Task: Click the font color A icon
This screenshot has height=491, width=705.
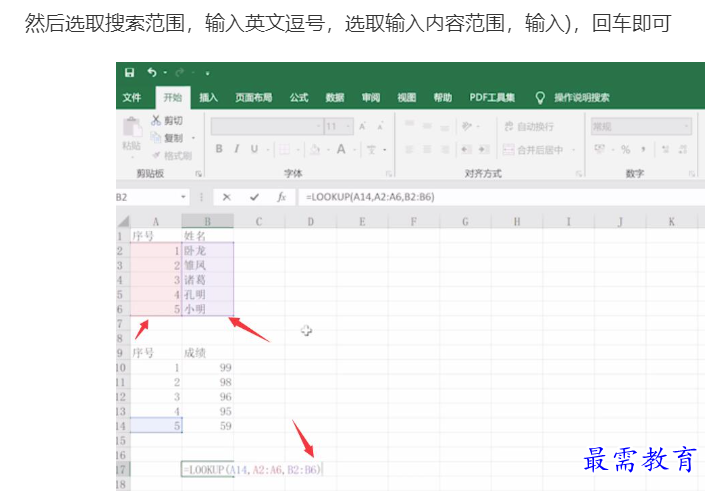Action: pos(341,149)
